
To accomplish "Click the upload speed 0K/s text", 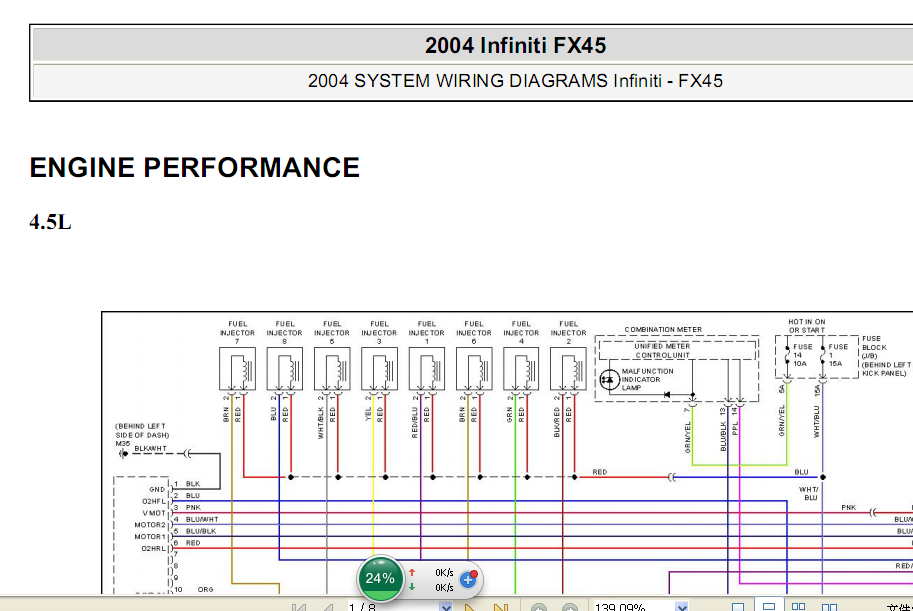I will [444, 573].
